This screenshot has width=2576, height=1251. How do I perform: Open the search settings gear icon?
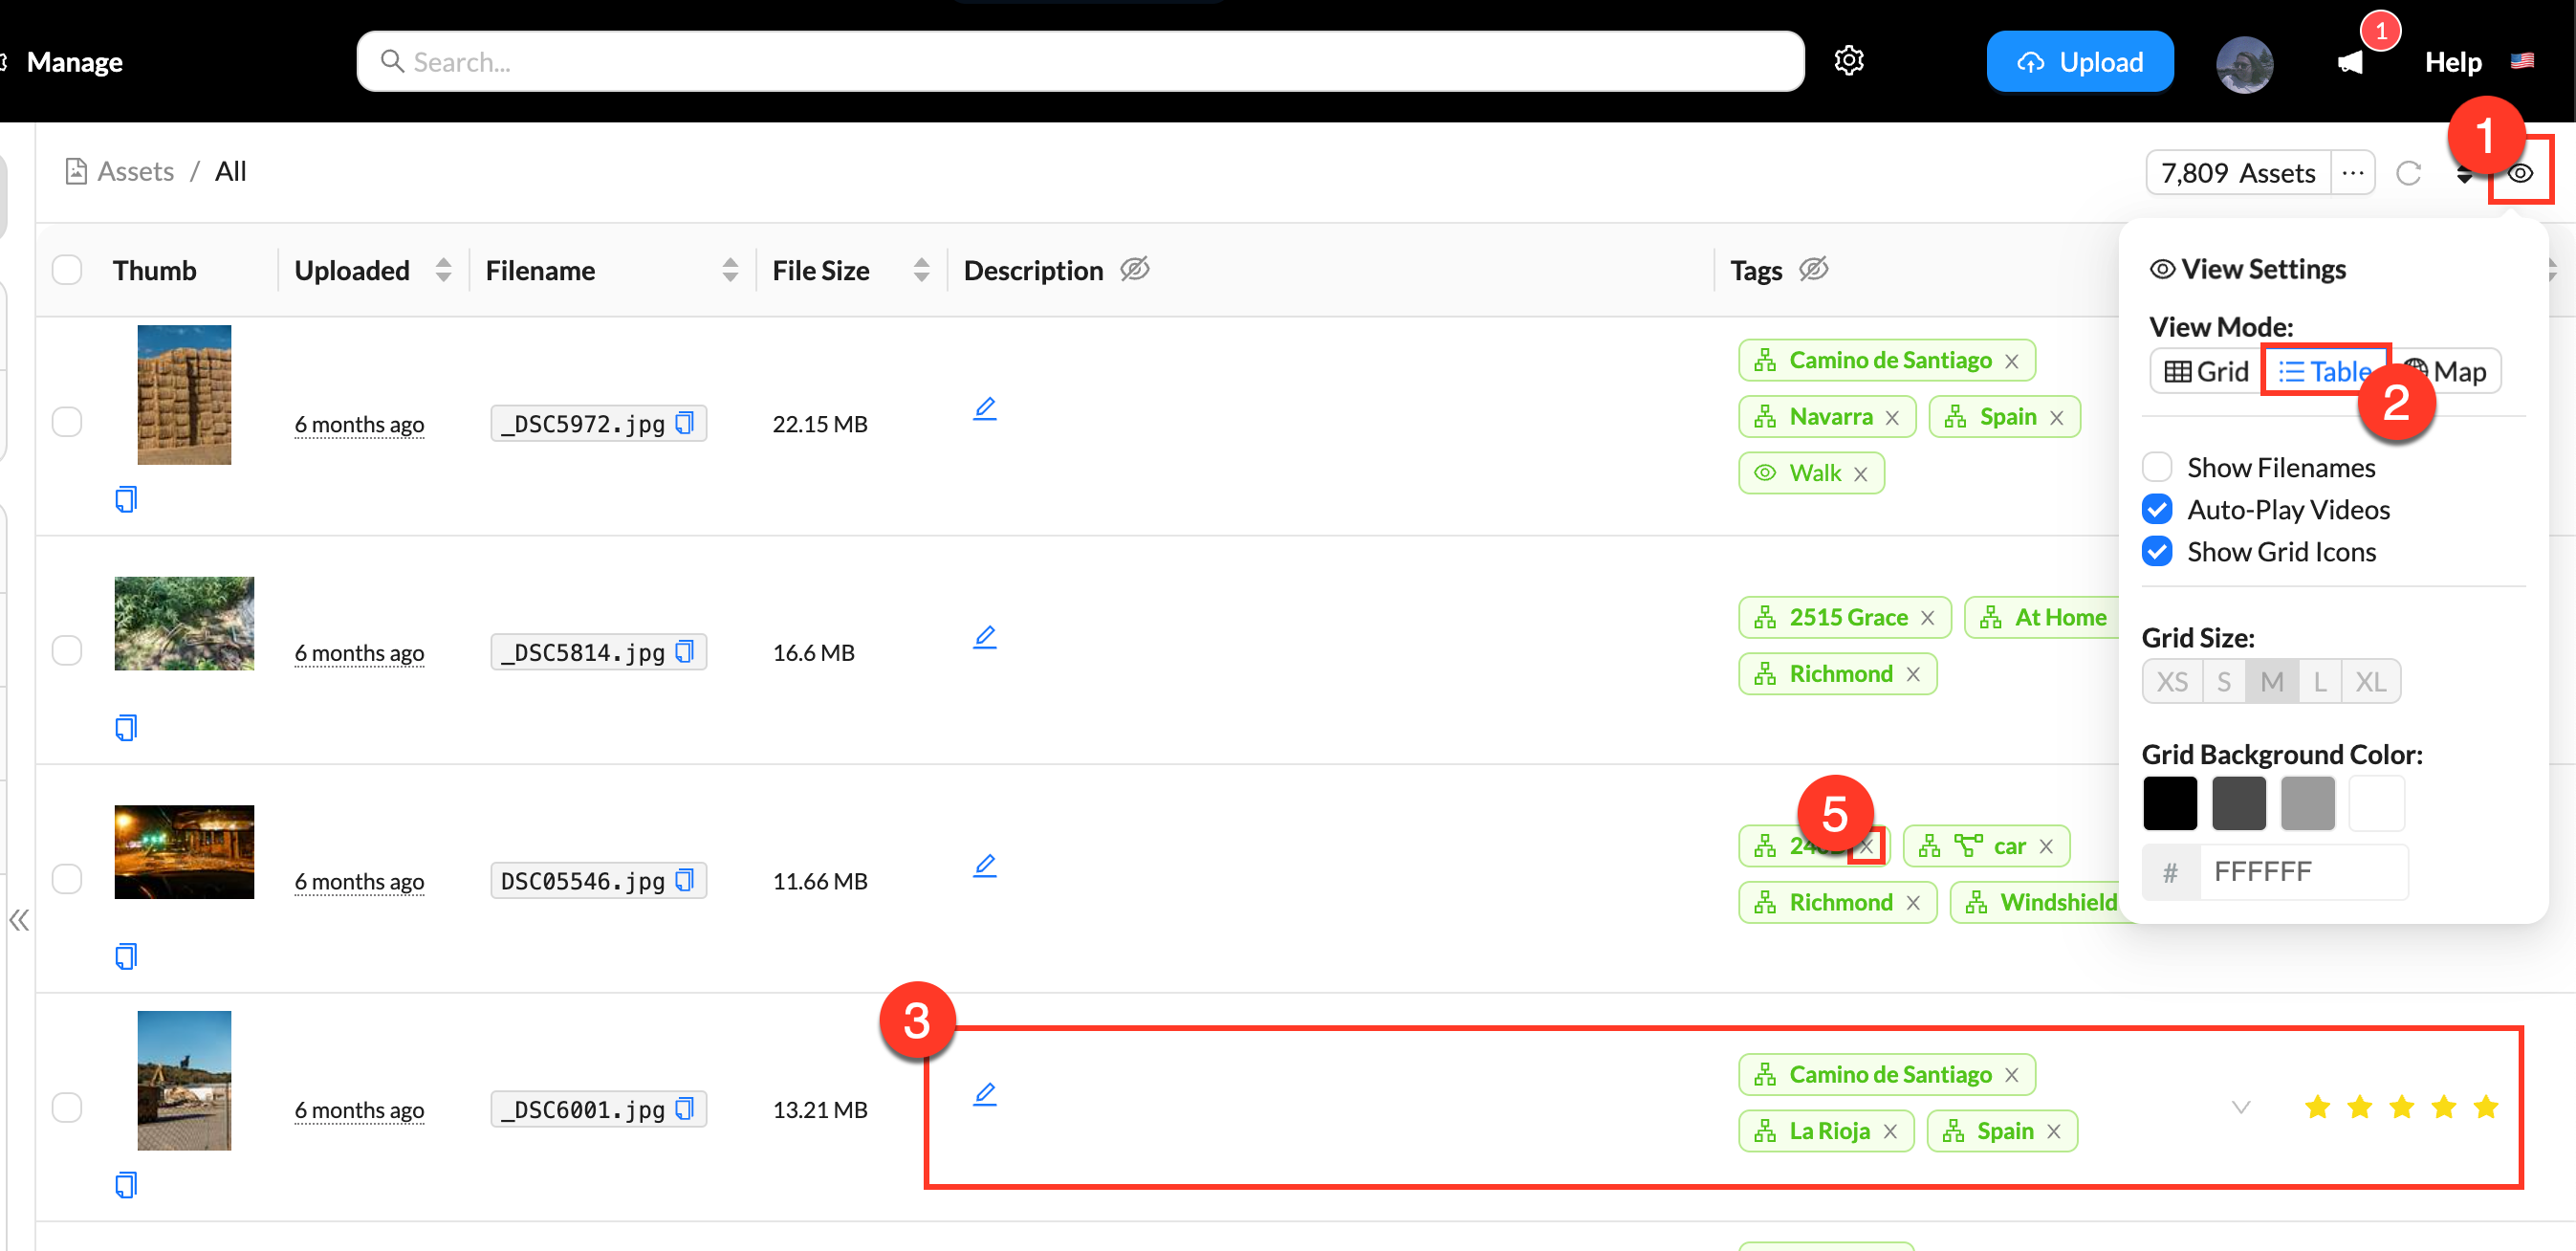click(1848, 61)
